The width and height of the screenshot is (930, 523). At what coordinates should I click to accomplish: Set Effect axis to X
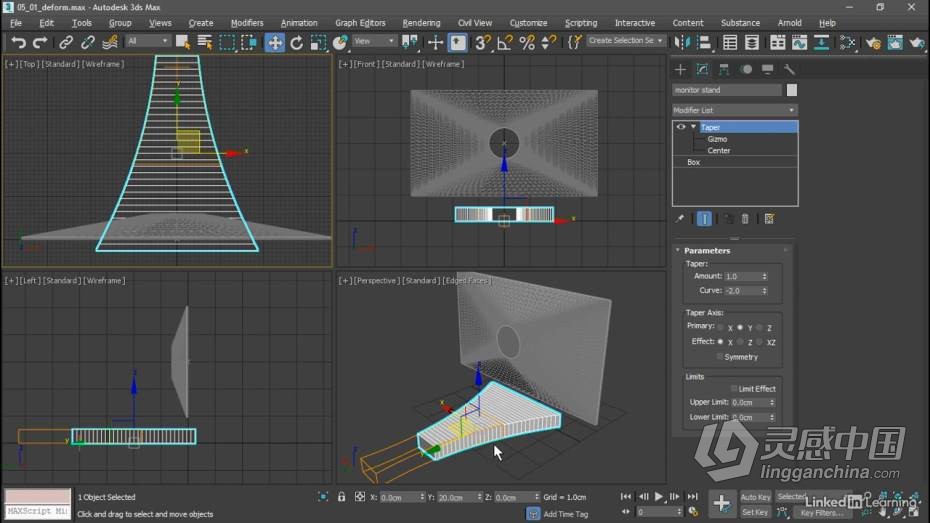point(721,342)
